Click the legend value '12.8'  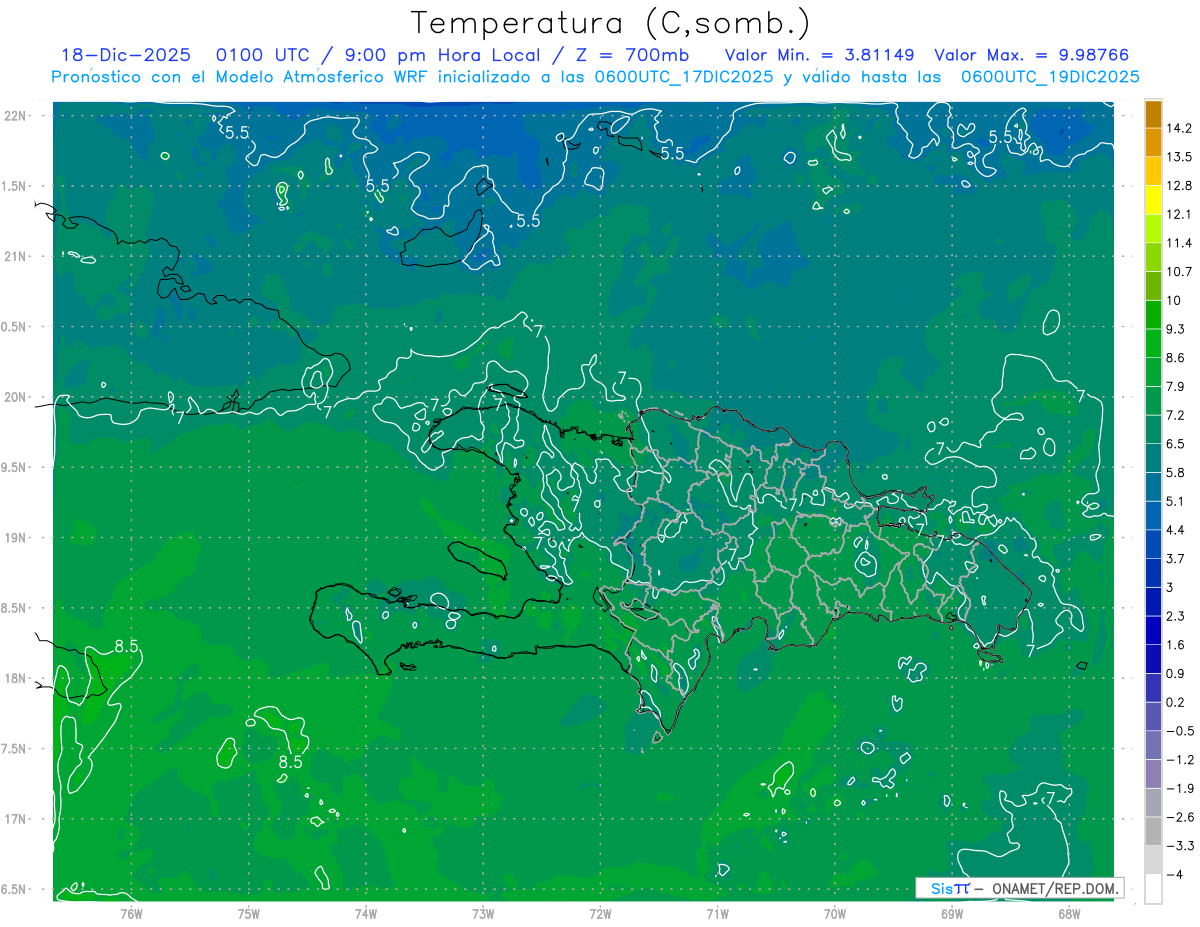click(1179, 186)
